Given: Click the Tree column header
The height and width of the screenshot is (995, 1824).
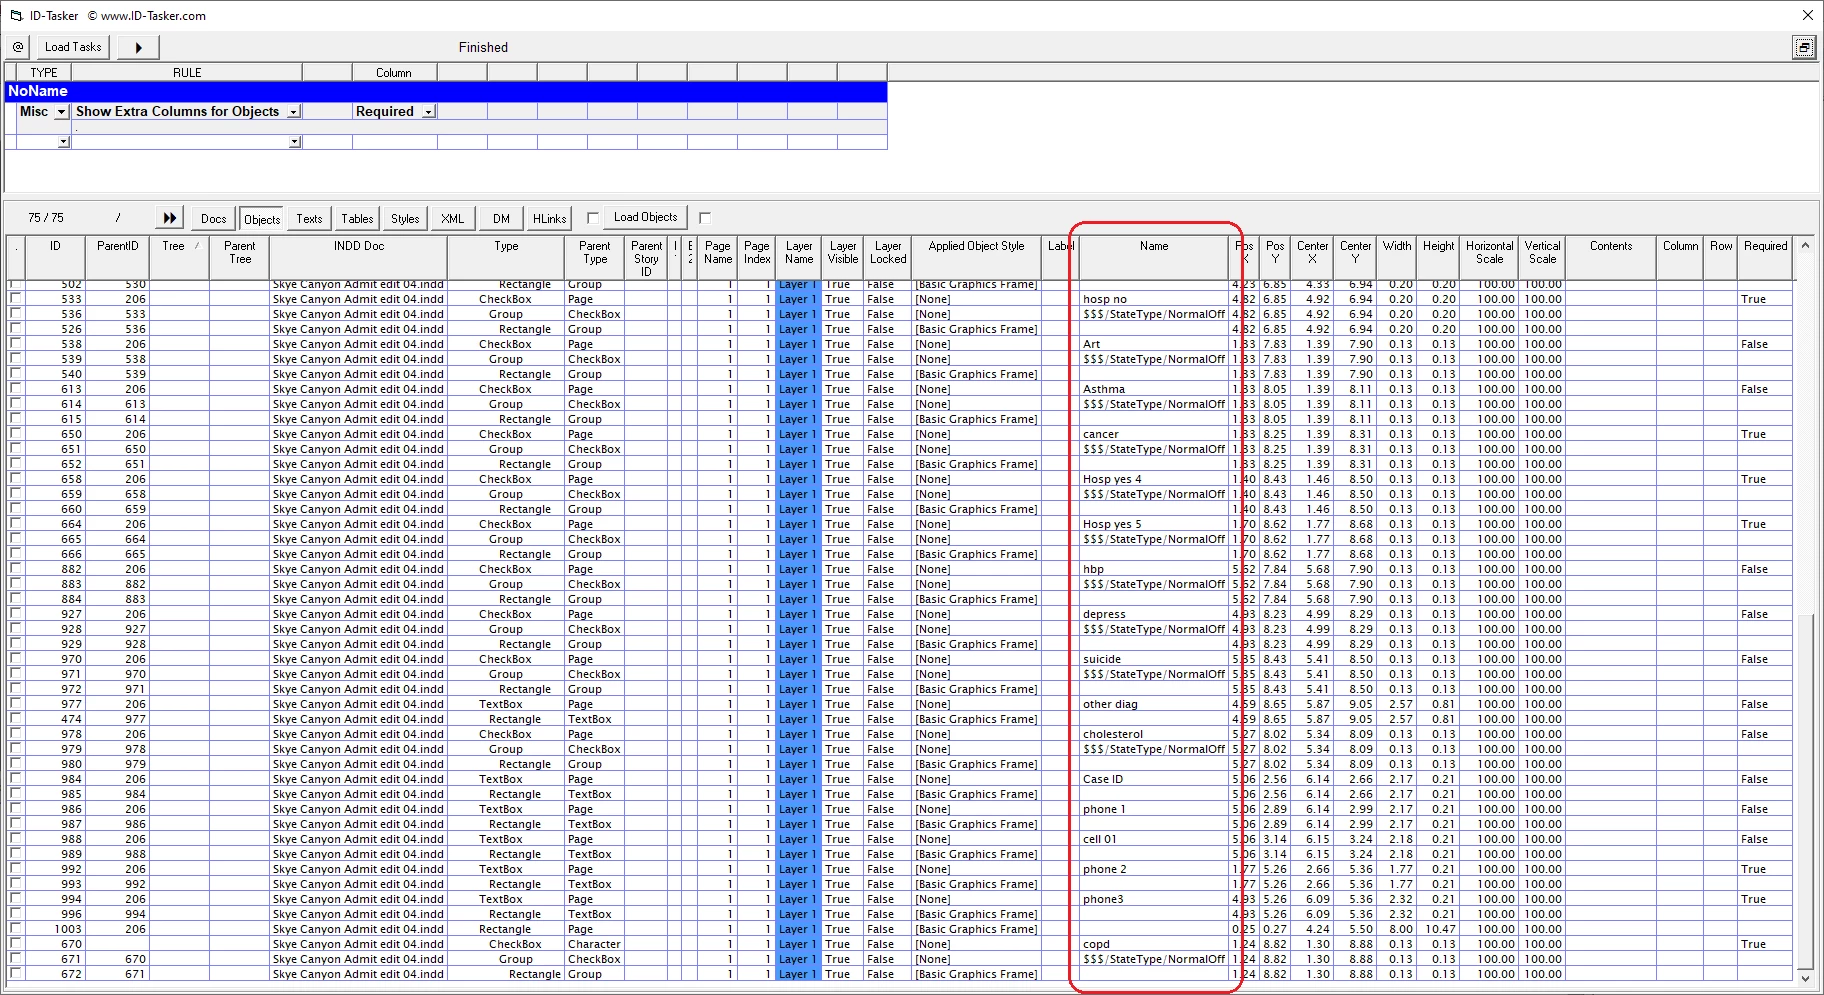Looking at the screenshot, I should (x=179, y=258).
